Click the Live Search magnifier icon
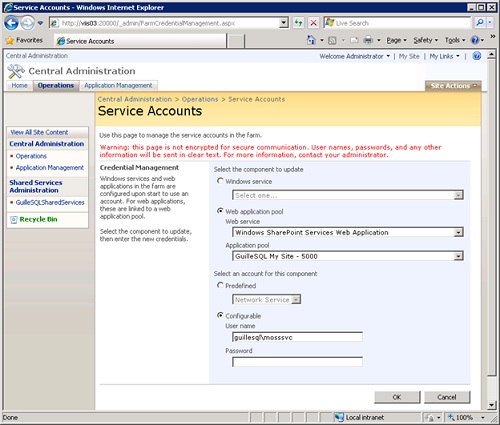 coord(479,23)
